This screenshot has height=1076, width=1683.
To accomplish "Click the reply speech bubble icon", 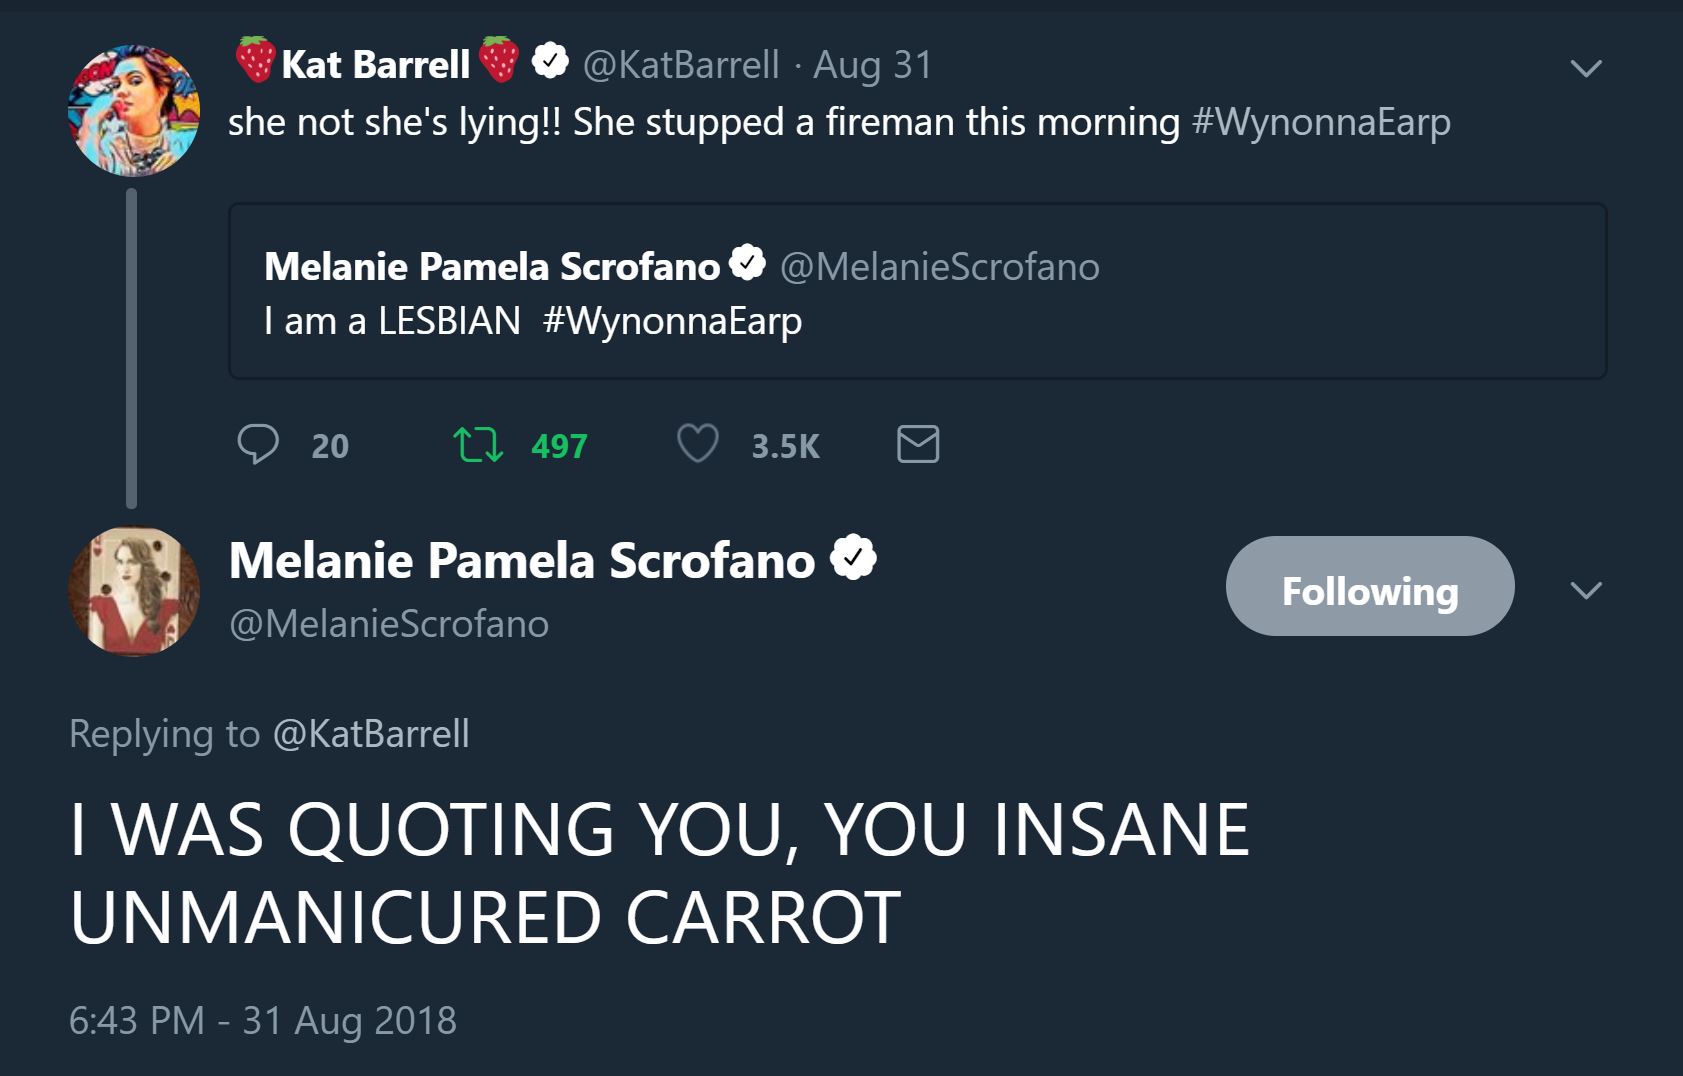I will point(258,444).
